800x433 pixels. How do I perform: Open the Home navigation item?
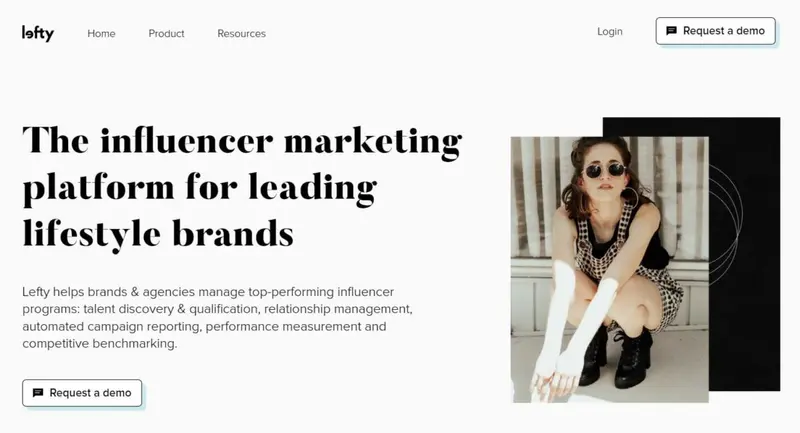(101, 34)
